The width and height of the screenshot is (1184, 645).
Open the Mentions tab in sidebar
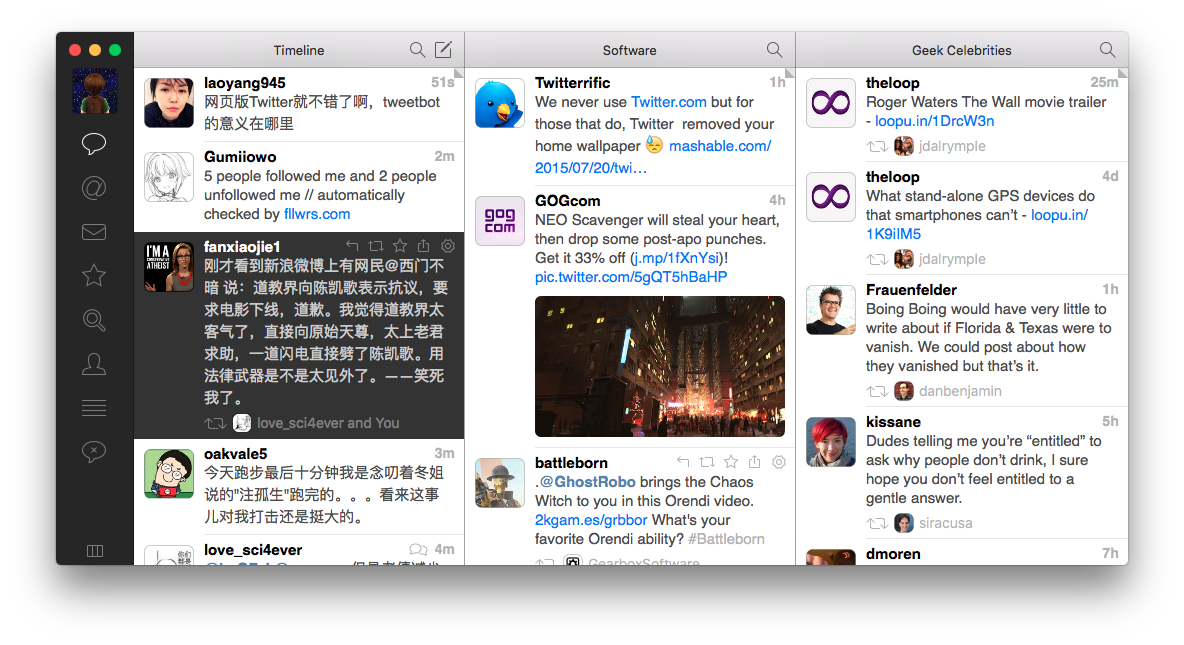94,187
